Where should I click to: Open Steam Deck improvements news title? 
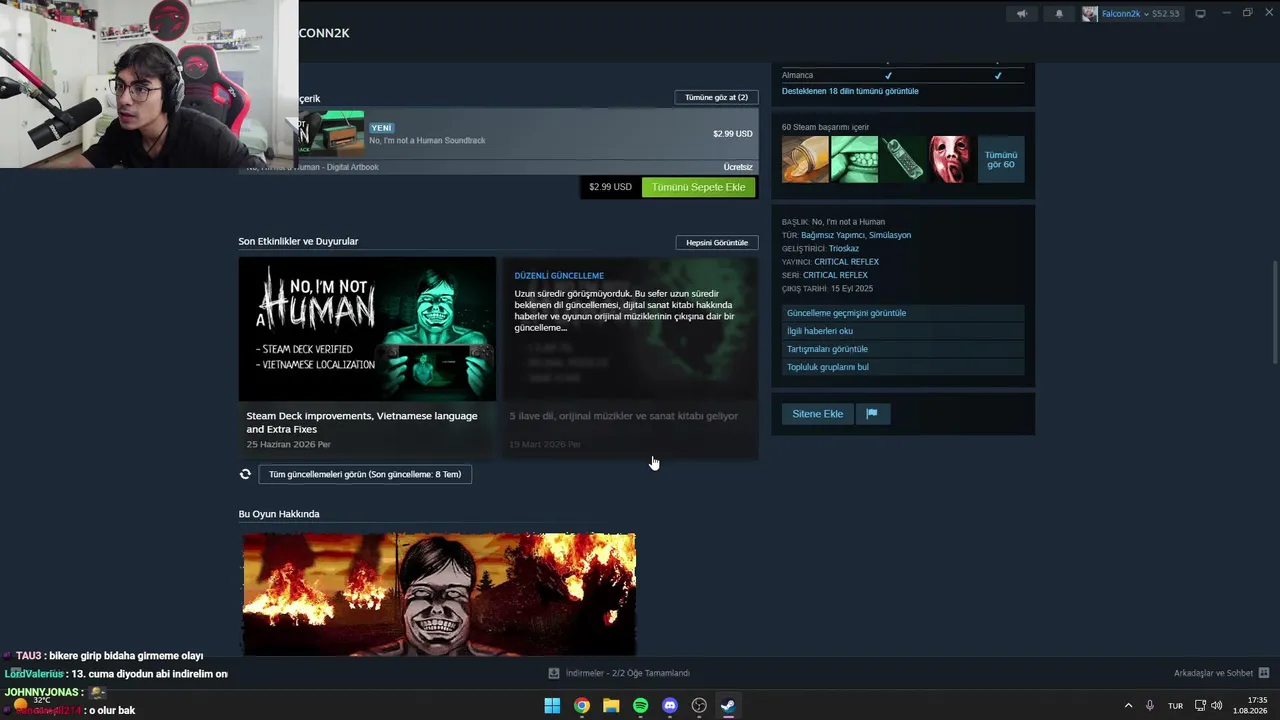pyautogui.click(x=362, y=422)
